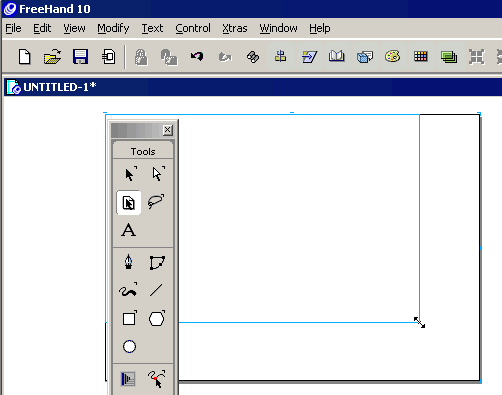502x395 pixels.
Task: Click the FreeHand 10 application icon
Action: coord(10,9)
